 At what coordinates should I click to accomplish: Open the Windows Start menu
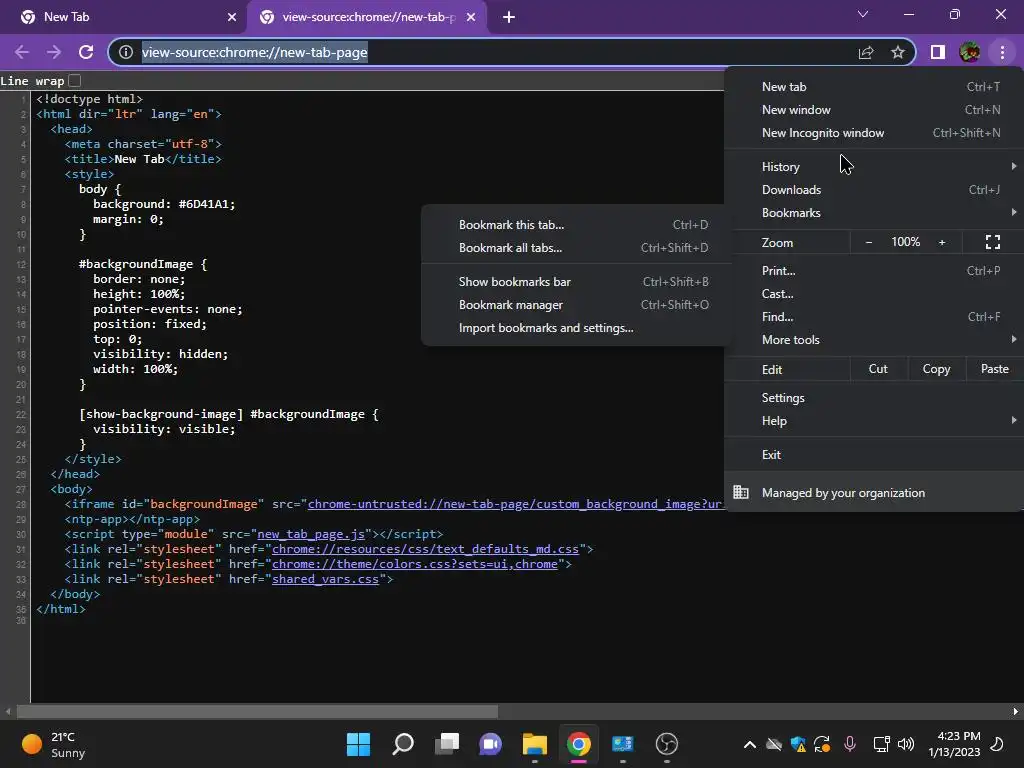358,744
